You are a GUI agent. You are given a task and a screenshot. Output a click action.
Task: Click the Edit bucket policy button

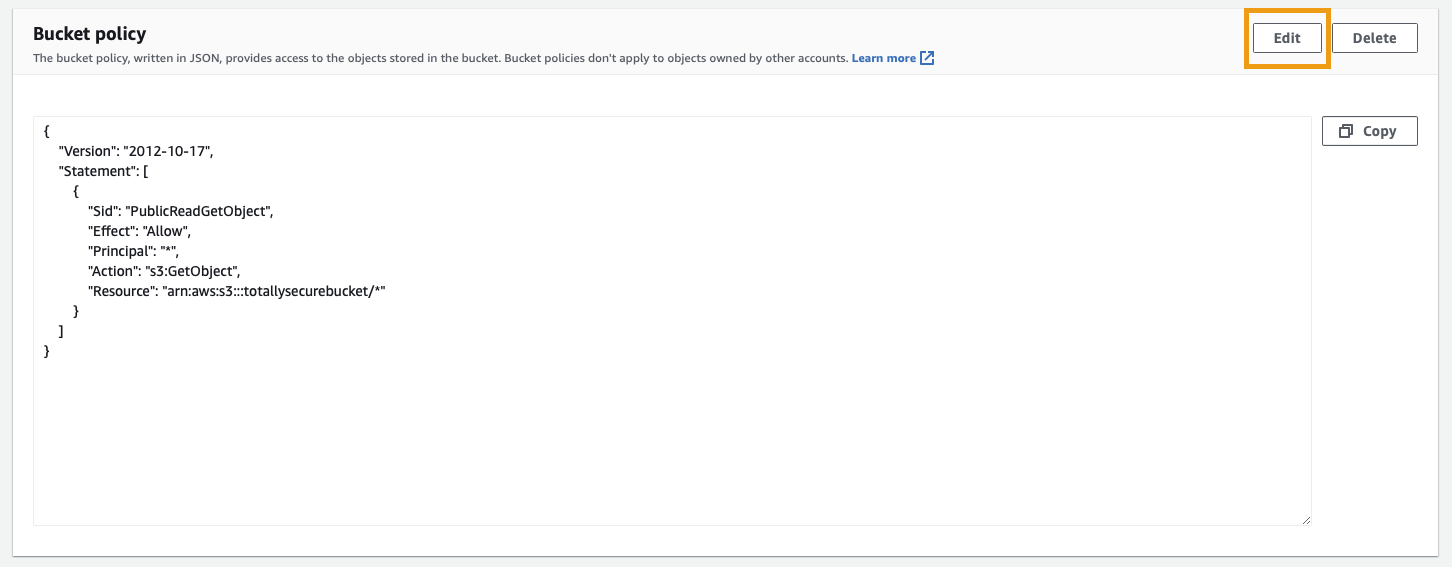[1287, 38]
